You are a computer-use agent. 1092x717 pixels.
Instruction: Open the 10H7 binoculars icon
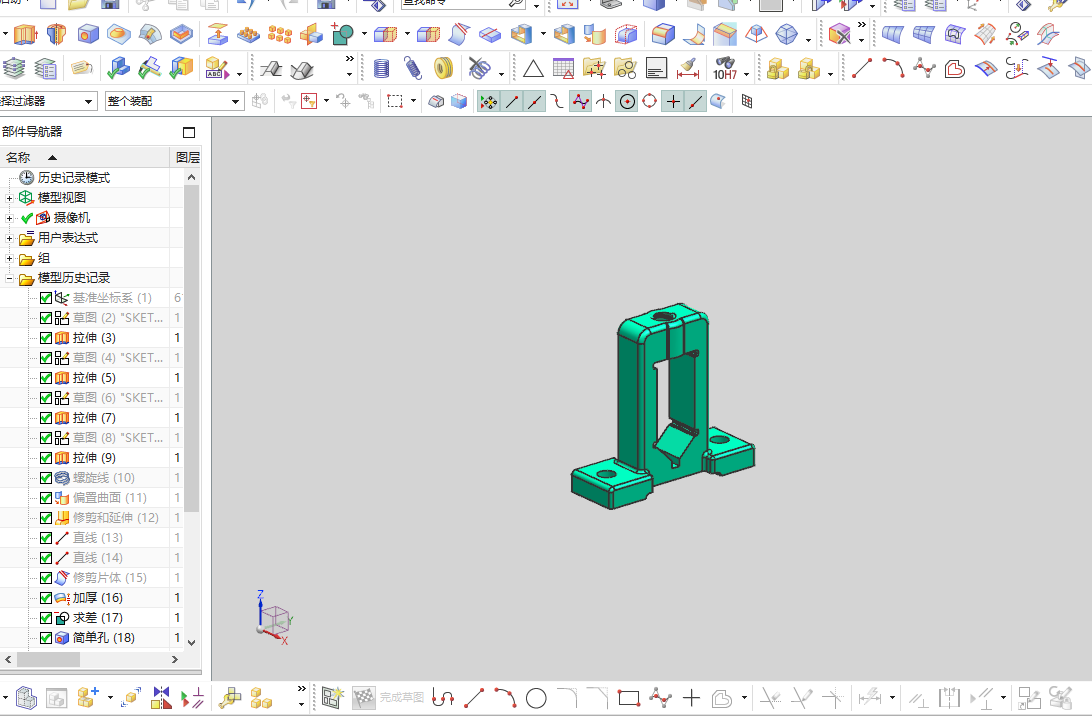[x=725, y=68]
